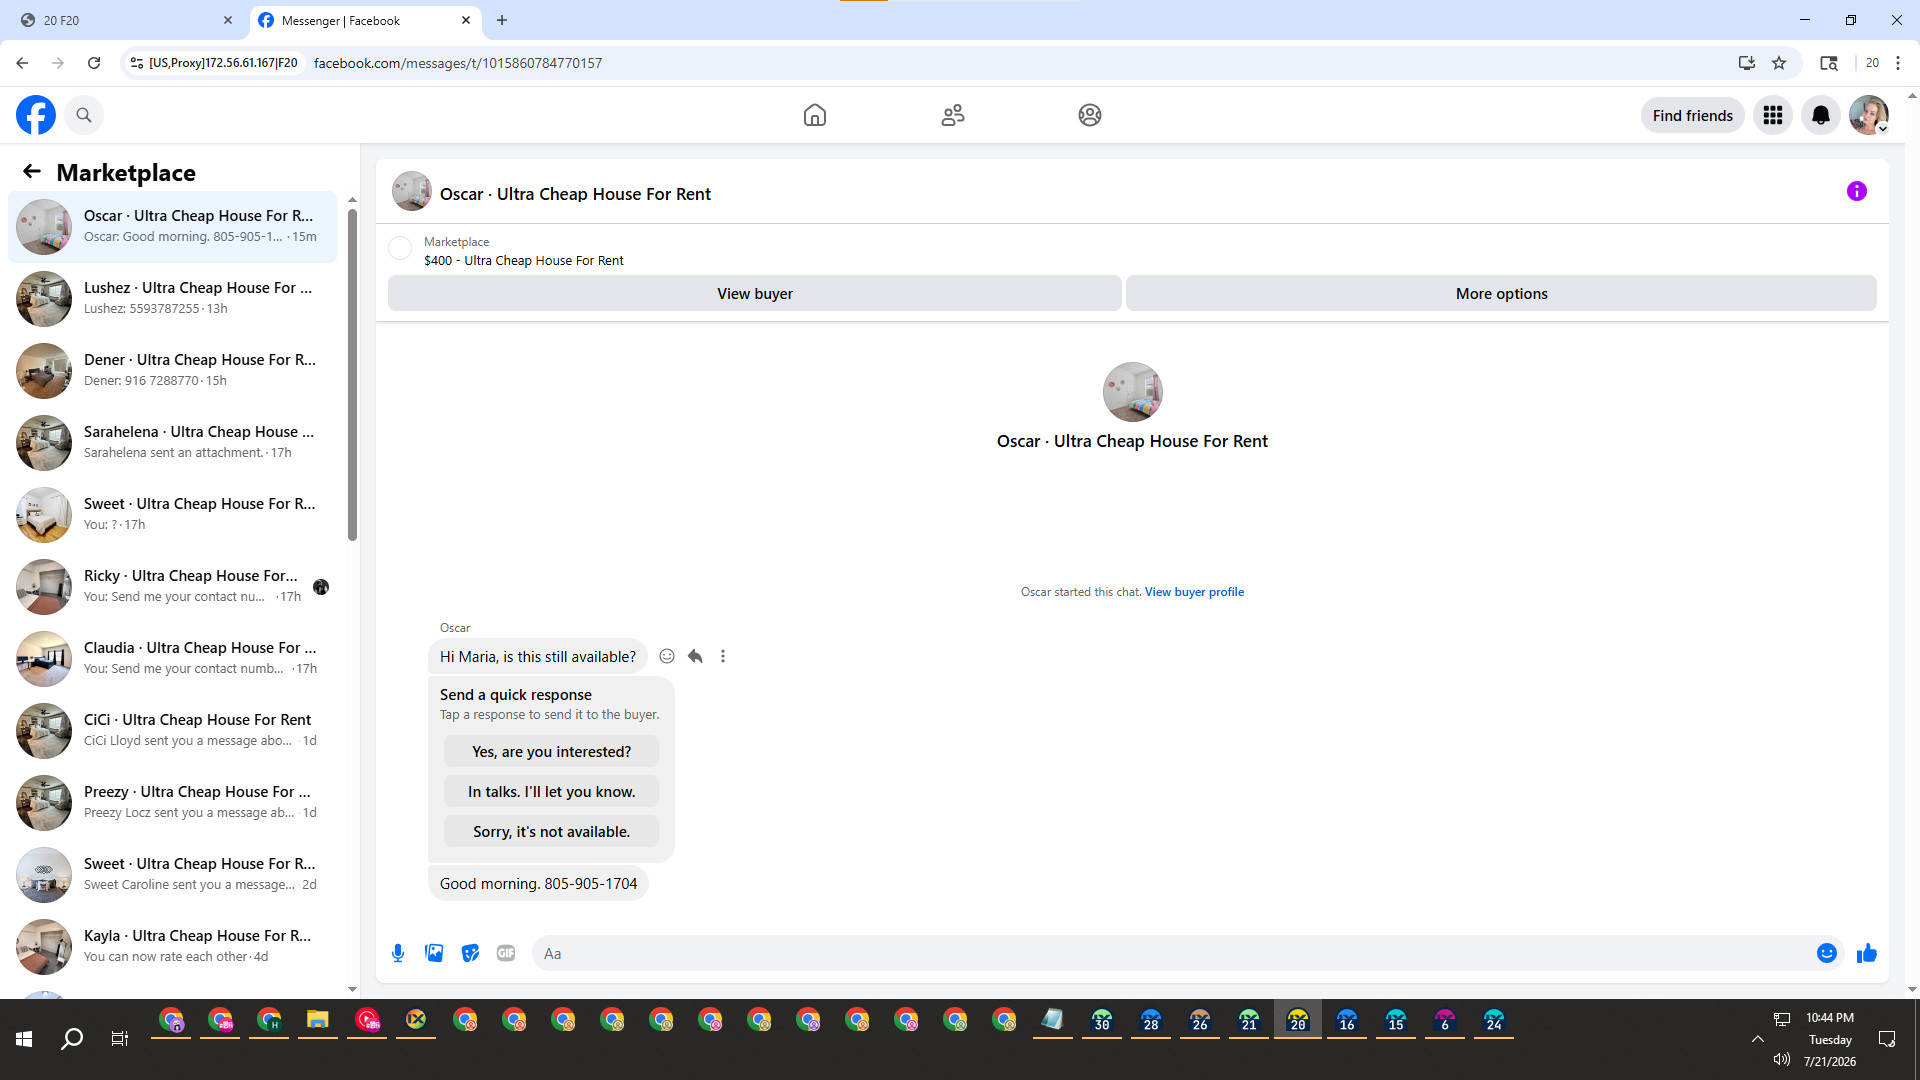Attach a photo with the image icon
Screen dimensions: 1920x1080
[434, 953]
